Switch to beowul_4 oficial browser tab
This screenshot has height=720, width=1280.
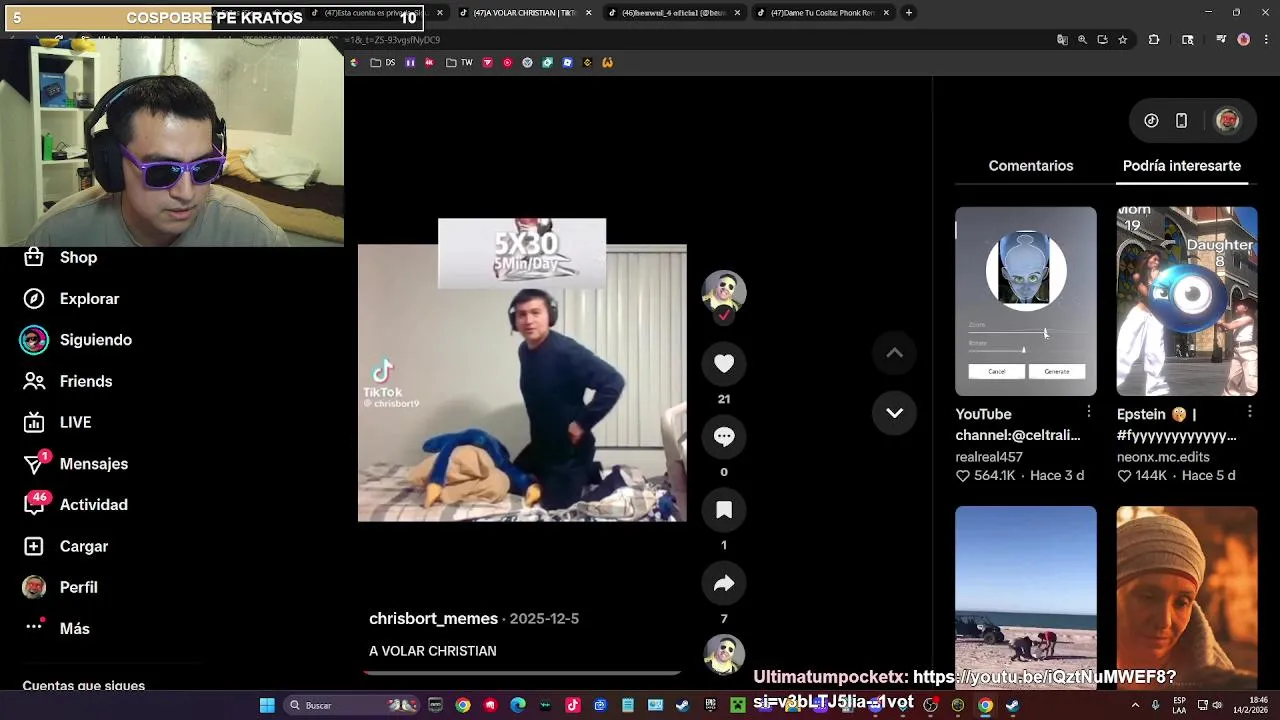click(x=674, y=13)
